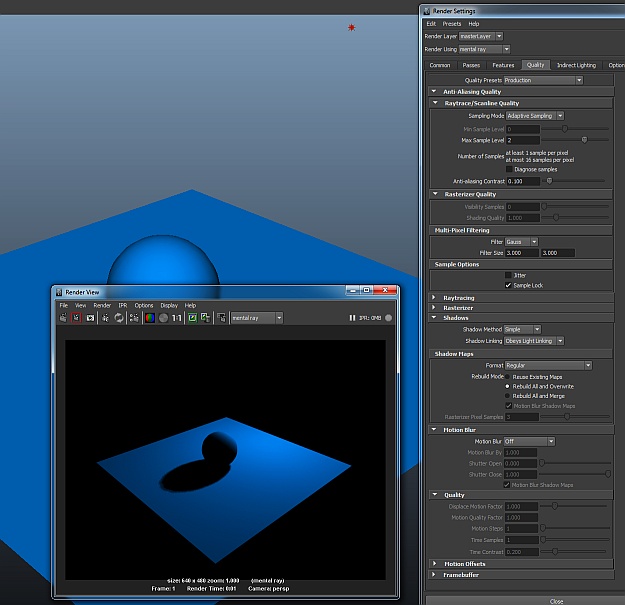
Task: Open the Render Using mental ray dropdown
Action: (x=484, y=49)
